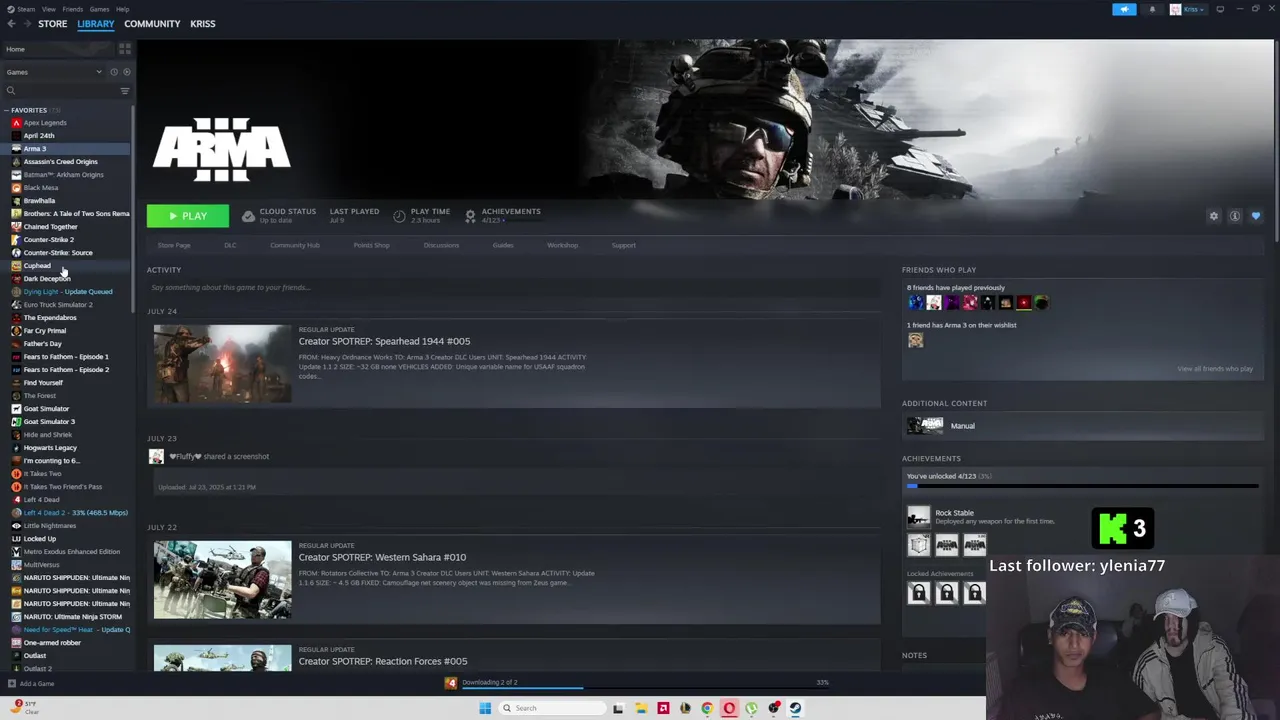Open the Manual additional content item
The width and height of the screenshot is (1280, 720).
coord(1082,426)
